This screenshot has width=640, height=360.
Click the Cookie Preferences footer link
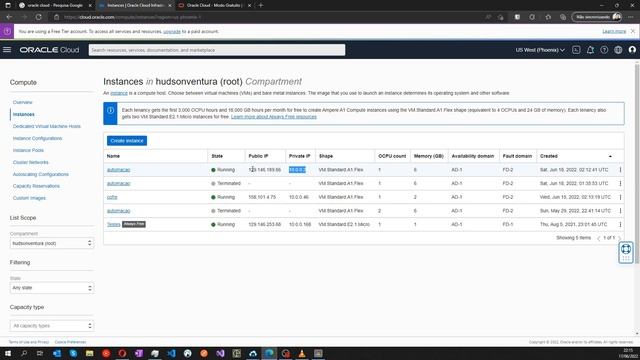(x=70, y=342)
